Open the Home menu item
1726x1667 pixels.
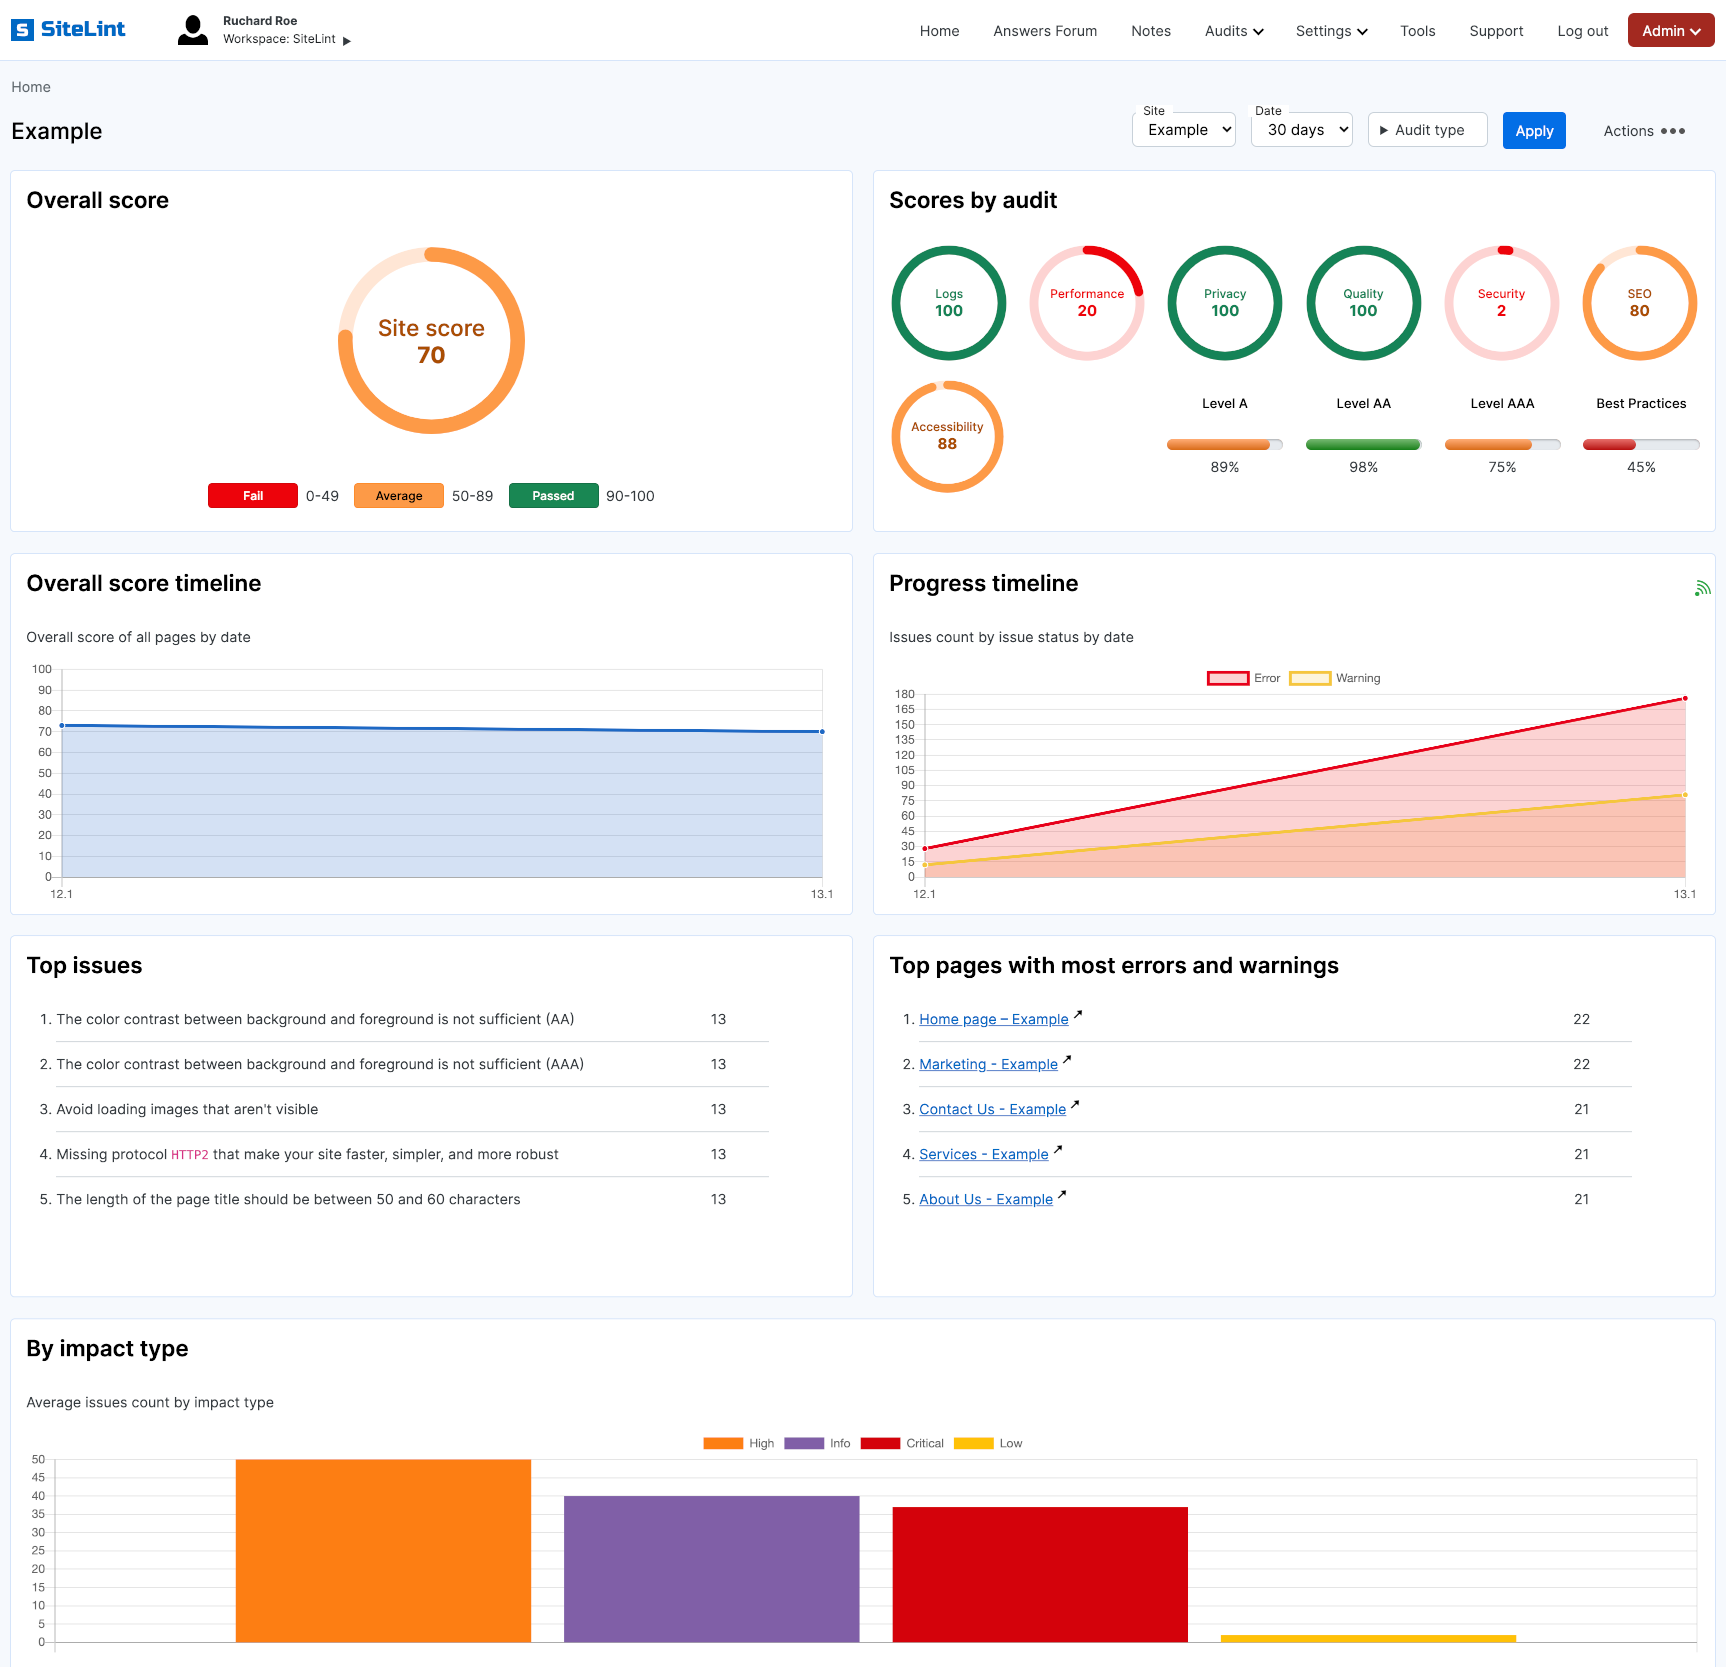[x=939, y=31]
